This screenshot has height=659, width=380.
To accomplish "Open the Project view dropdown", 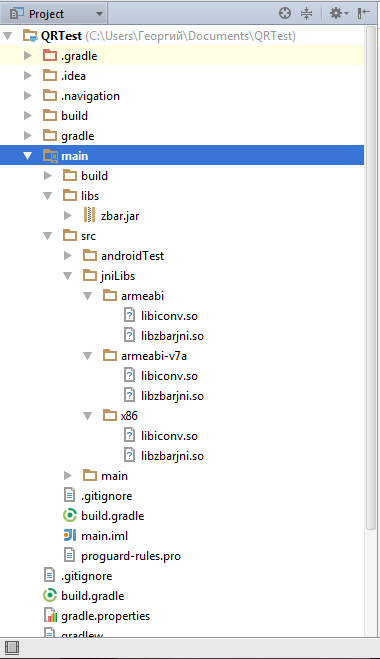I will [x=54, y=13].
